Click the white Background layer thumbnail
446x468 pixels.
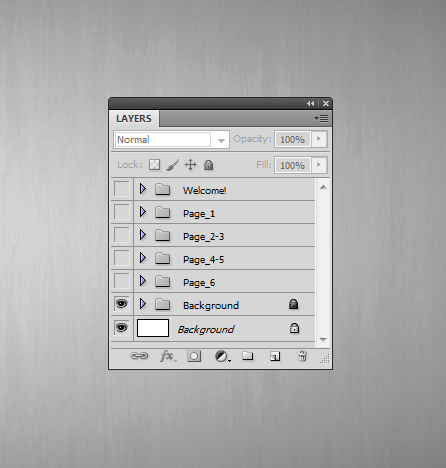pos(153,328)
